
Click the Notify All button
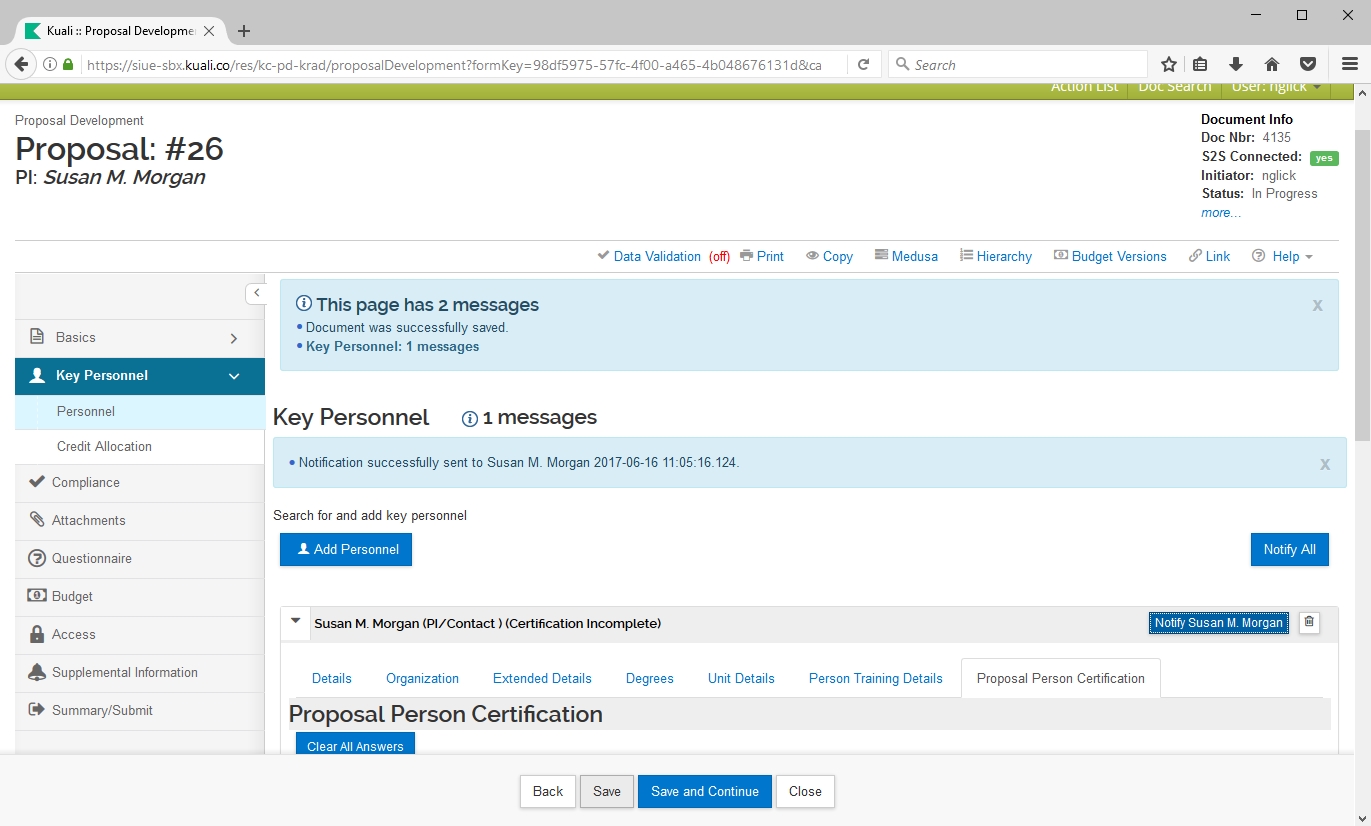pyautogui.click(x=1289, y=549)
